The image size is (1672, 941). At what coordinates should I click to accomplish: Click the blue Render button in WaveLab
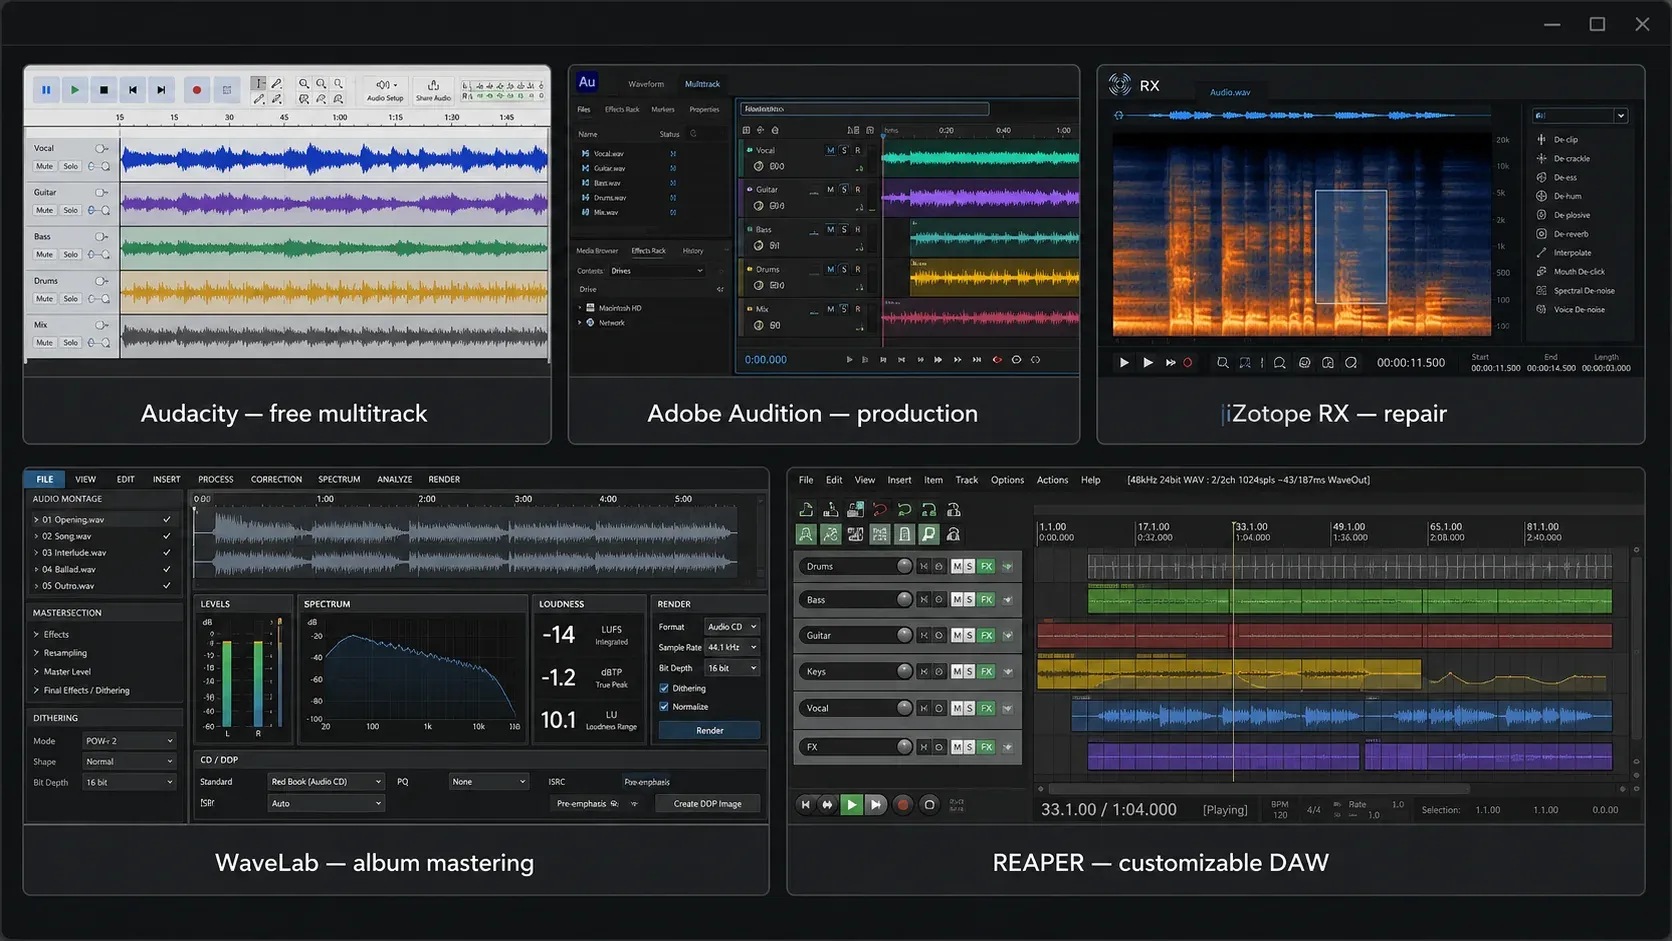[710, 731]
